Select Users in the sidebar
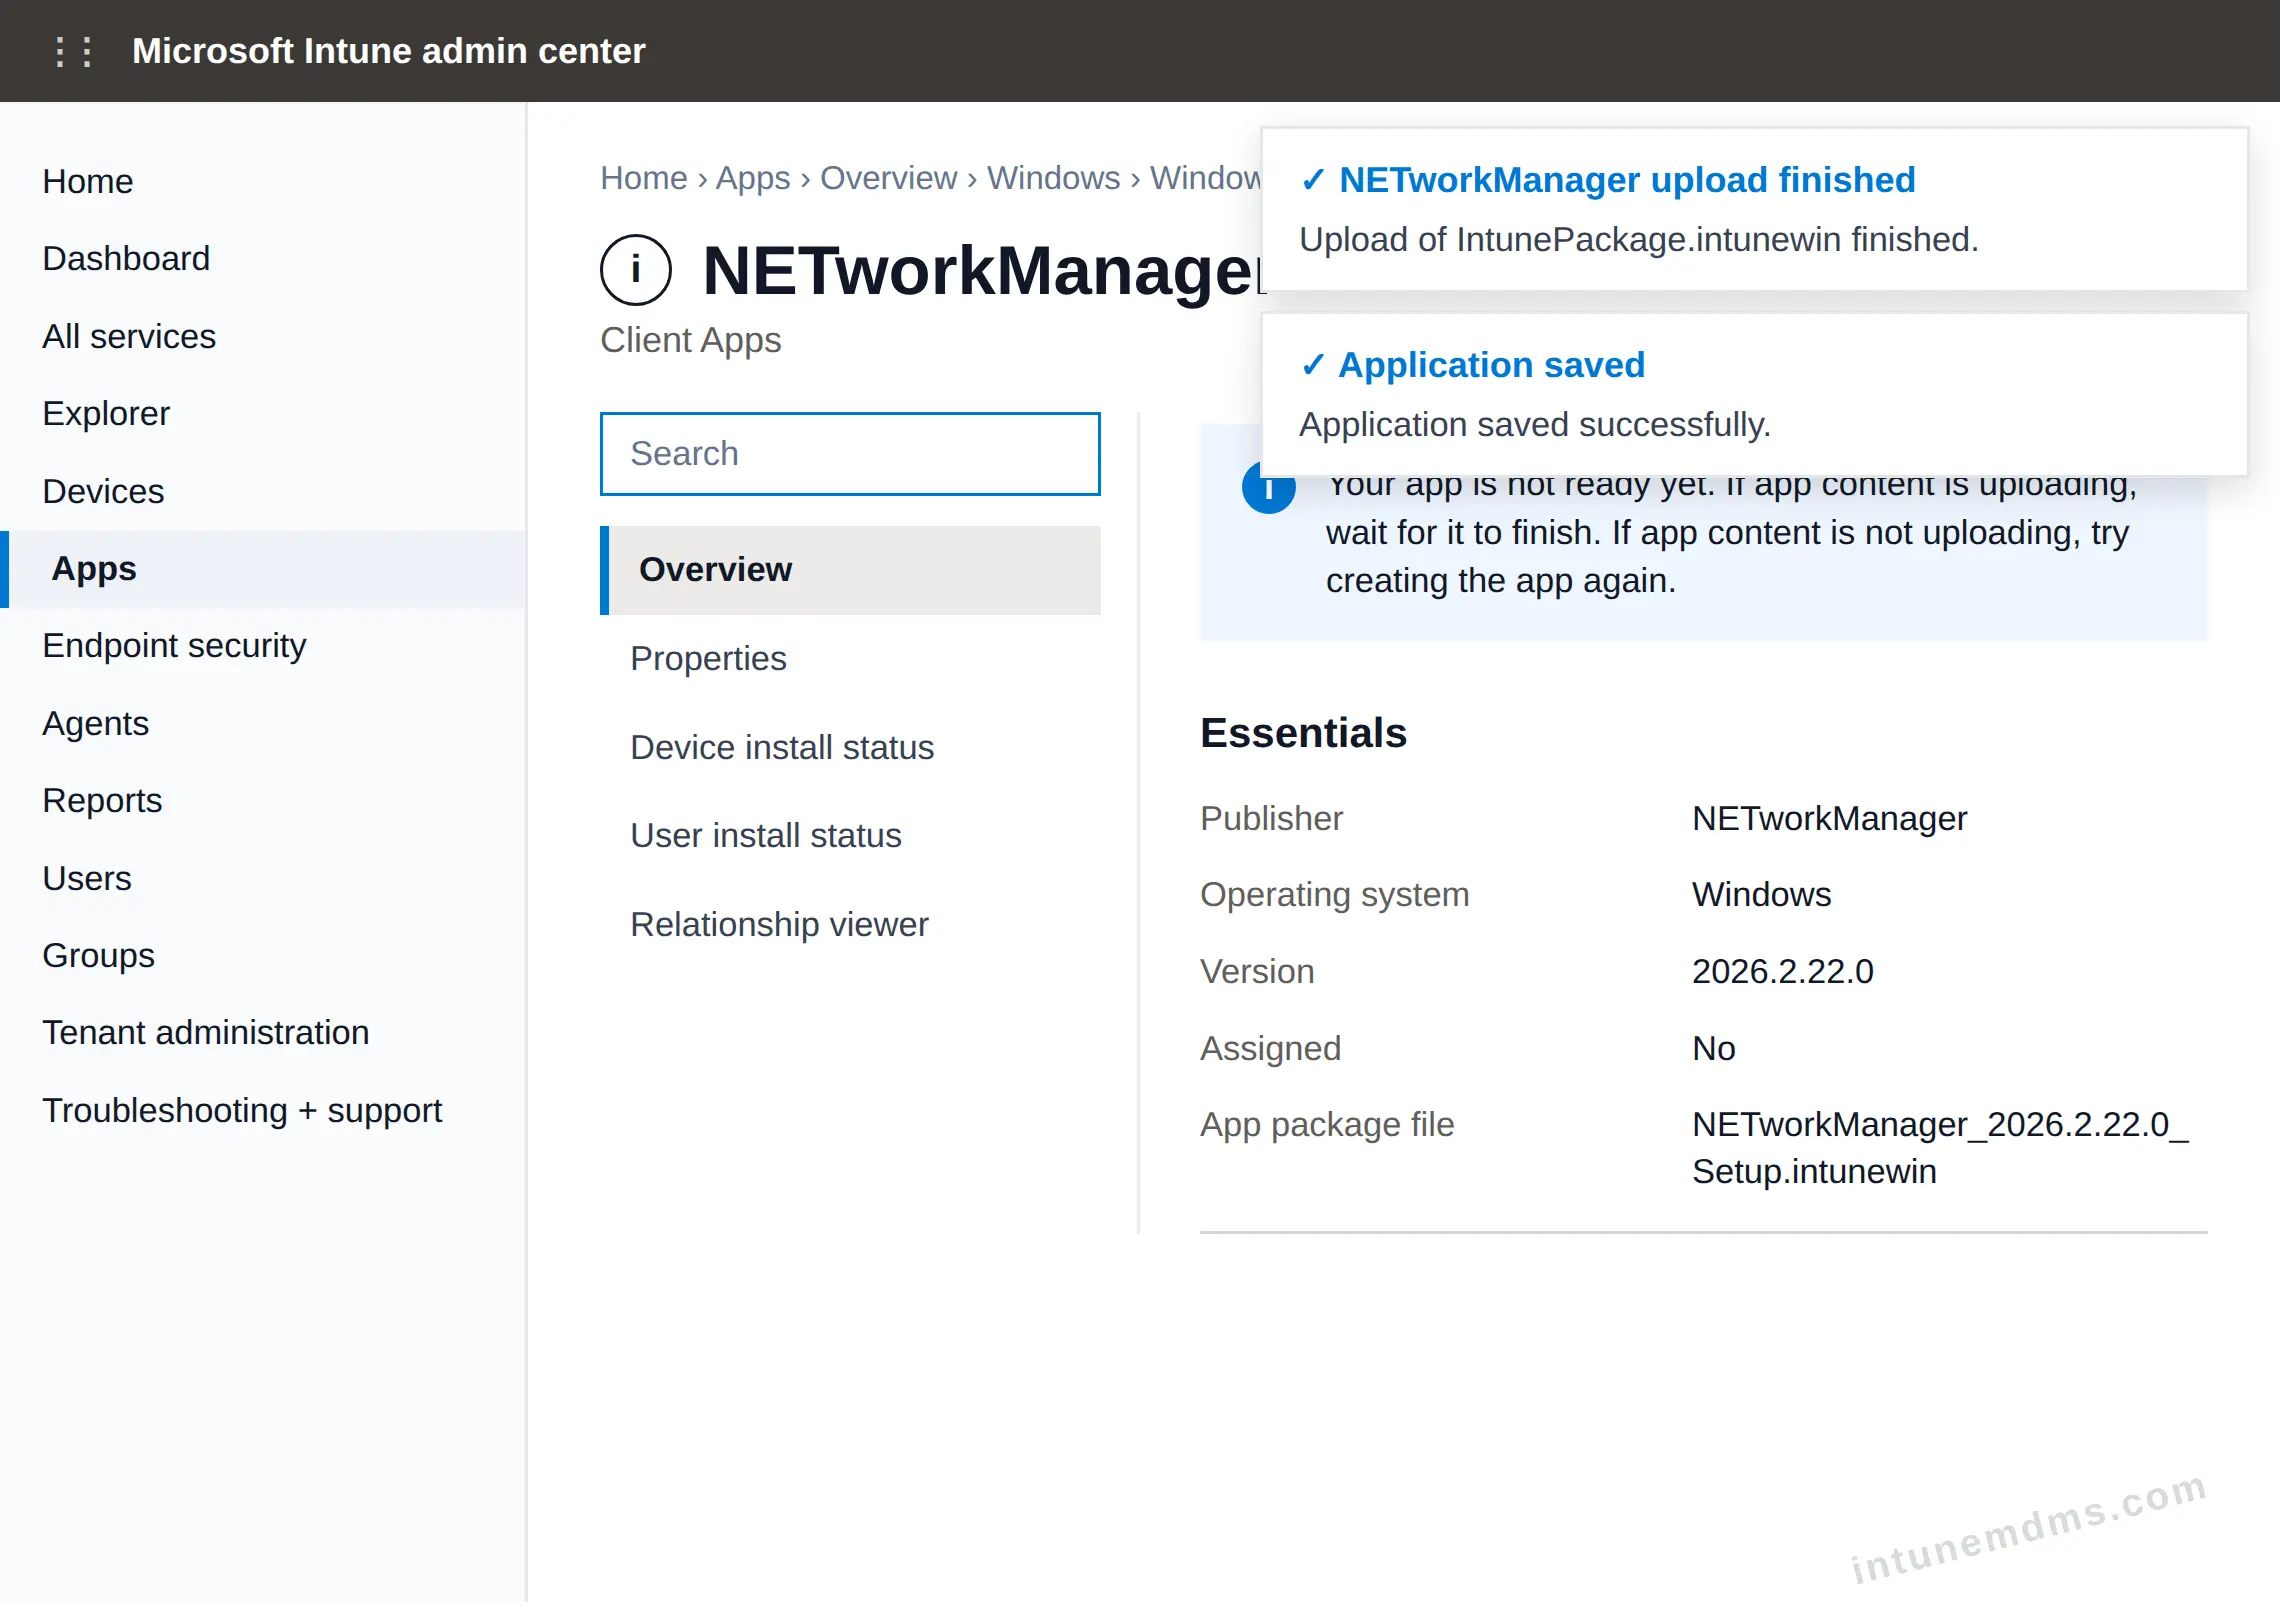The width and height of the screenshot is (2280, 1602). (87, 878)
